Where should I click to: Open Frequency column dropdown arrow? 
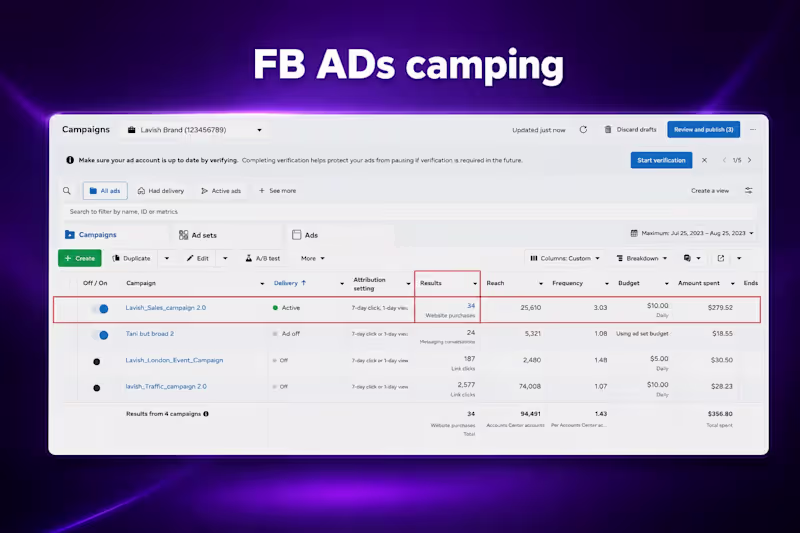607,284
